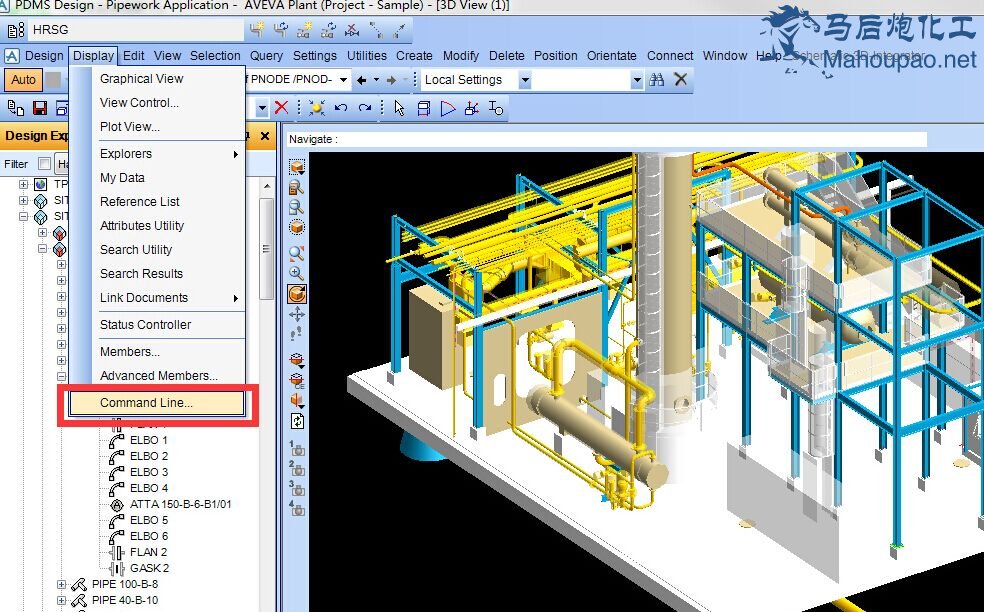This screenshot has height=612, width=984.
Task: Open the Utilities menu
Action: [x=366, y=56]
